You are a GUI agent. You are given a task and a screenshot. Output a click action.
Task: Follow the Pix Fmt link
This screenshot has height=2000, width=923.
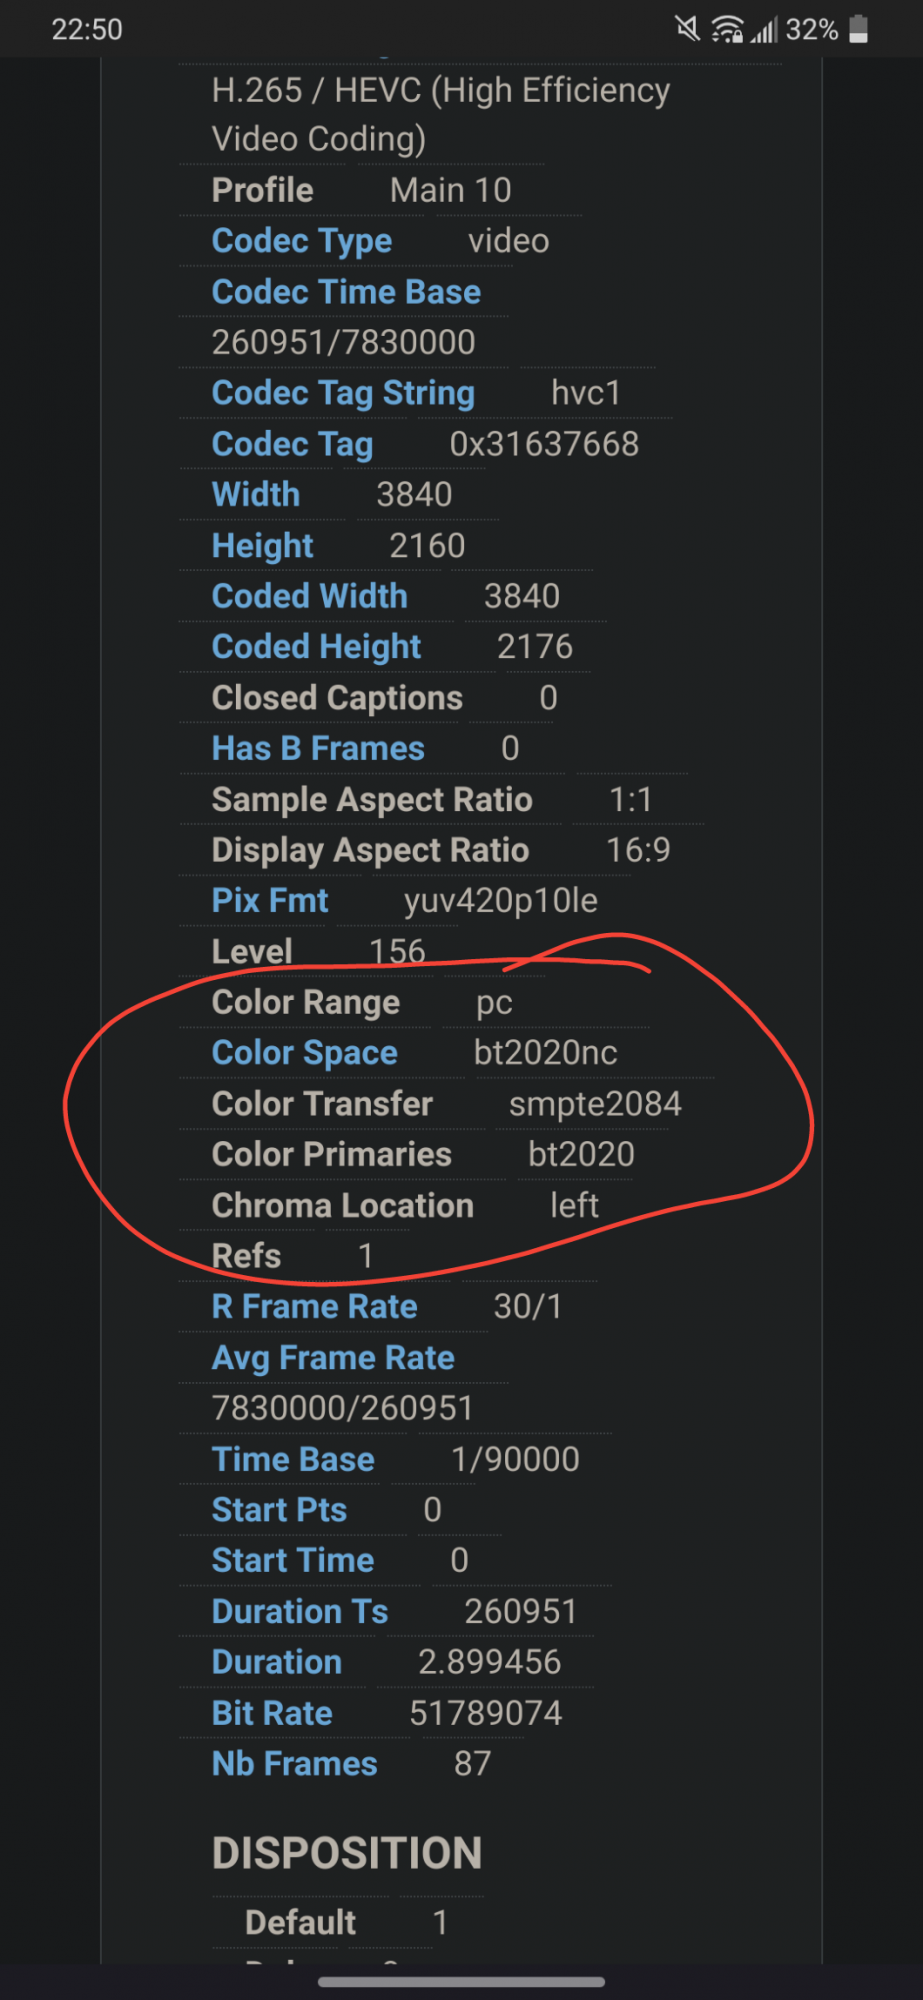click(x=270, y=901)
